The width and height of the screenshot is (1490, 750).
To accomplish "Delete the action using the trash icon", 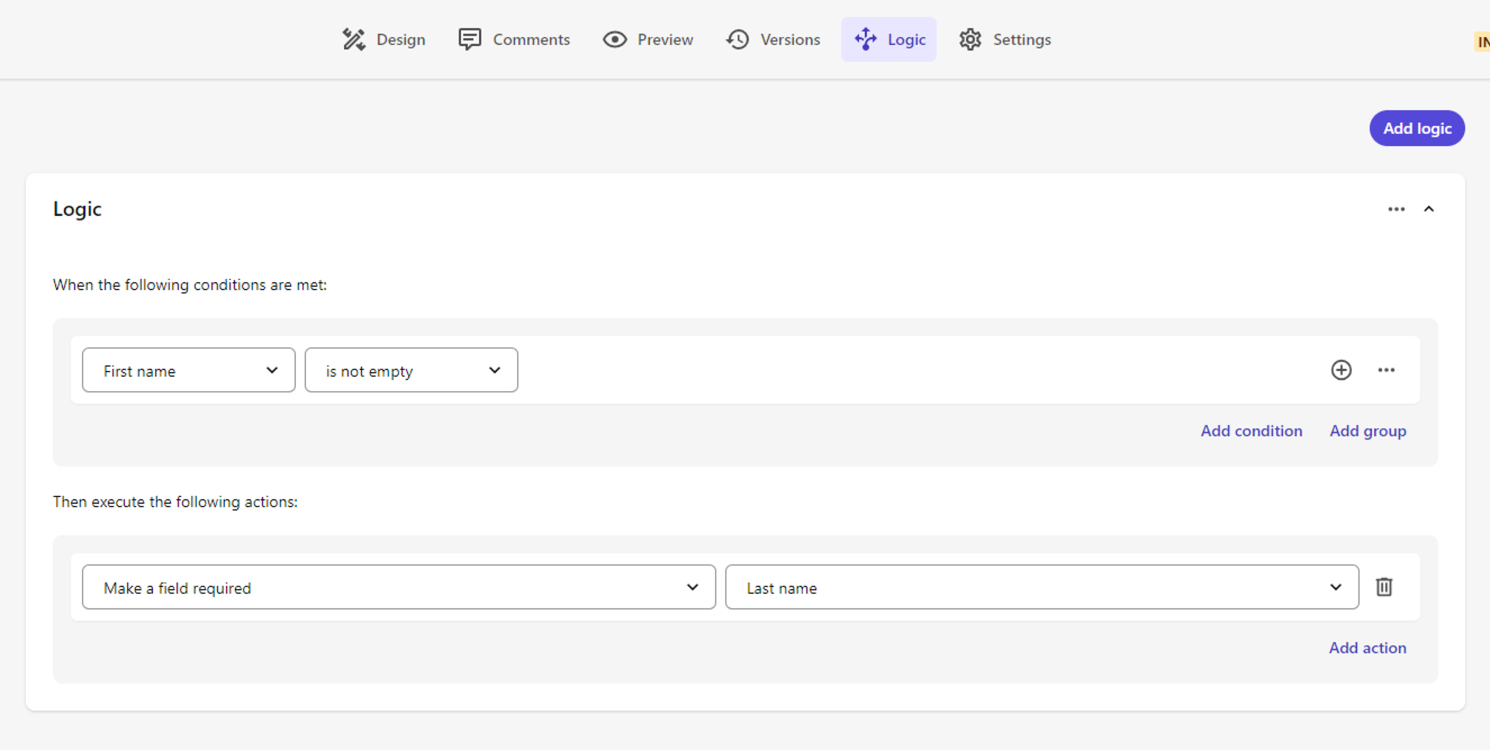I will [1384, 587].
